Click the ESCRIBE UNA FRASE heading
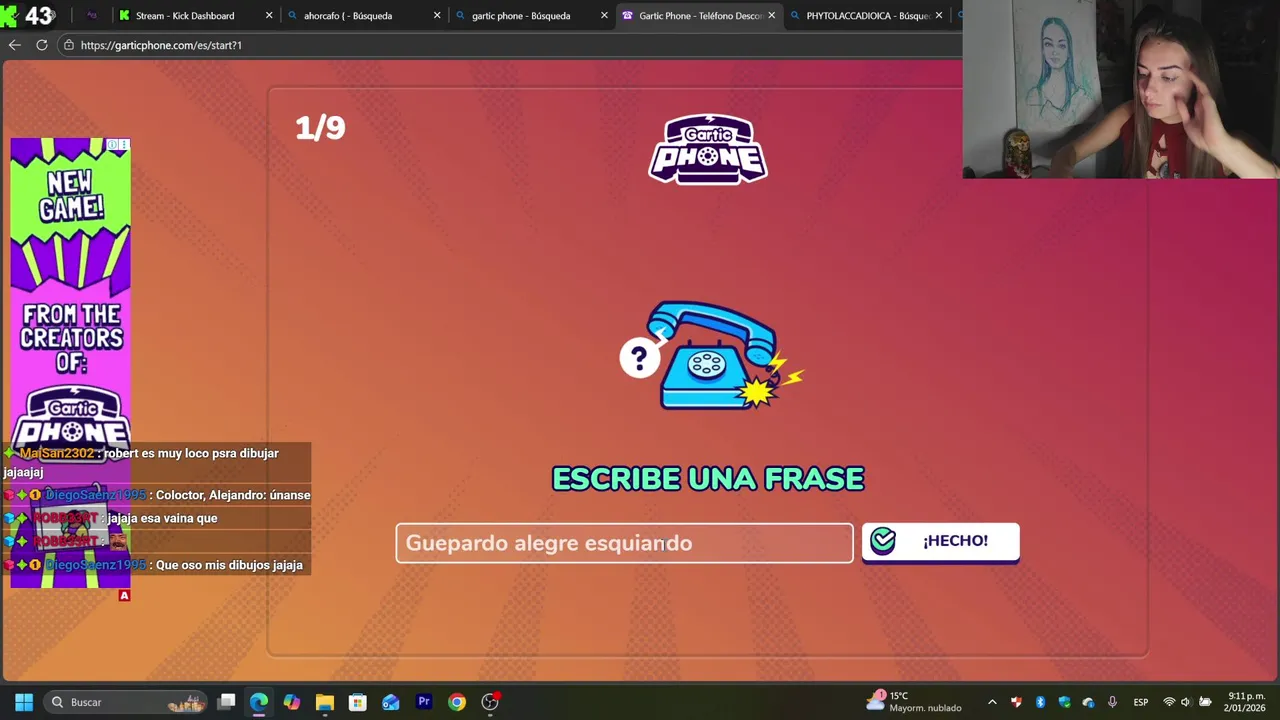Screen dimensions: 1280x720 (x=708, y=479)
